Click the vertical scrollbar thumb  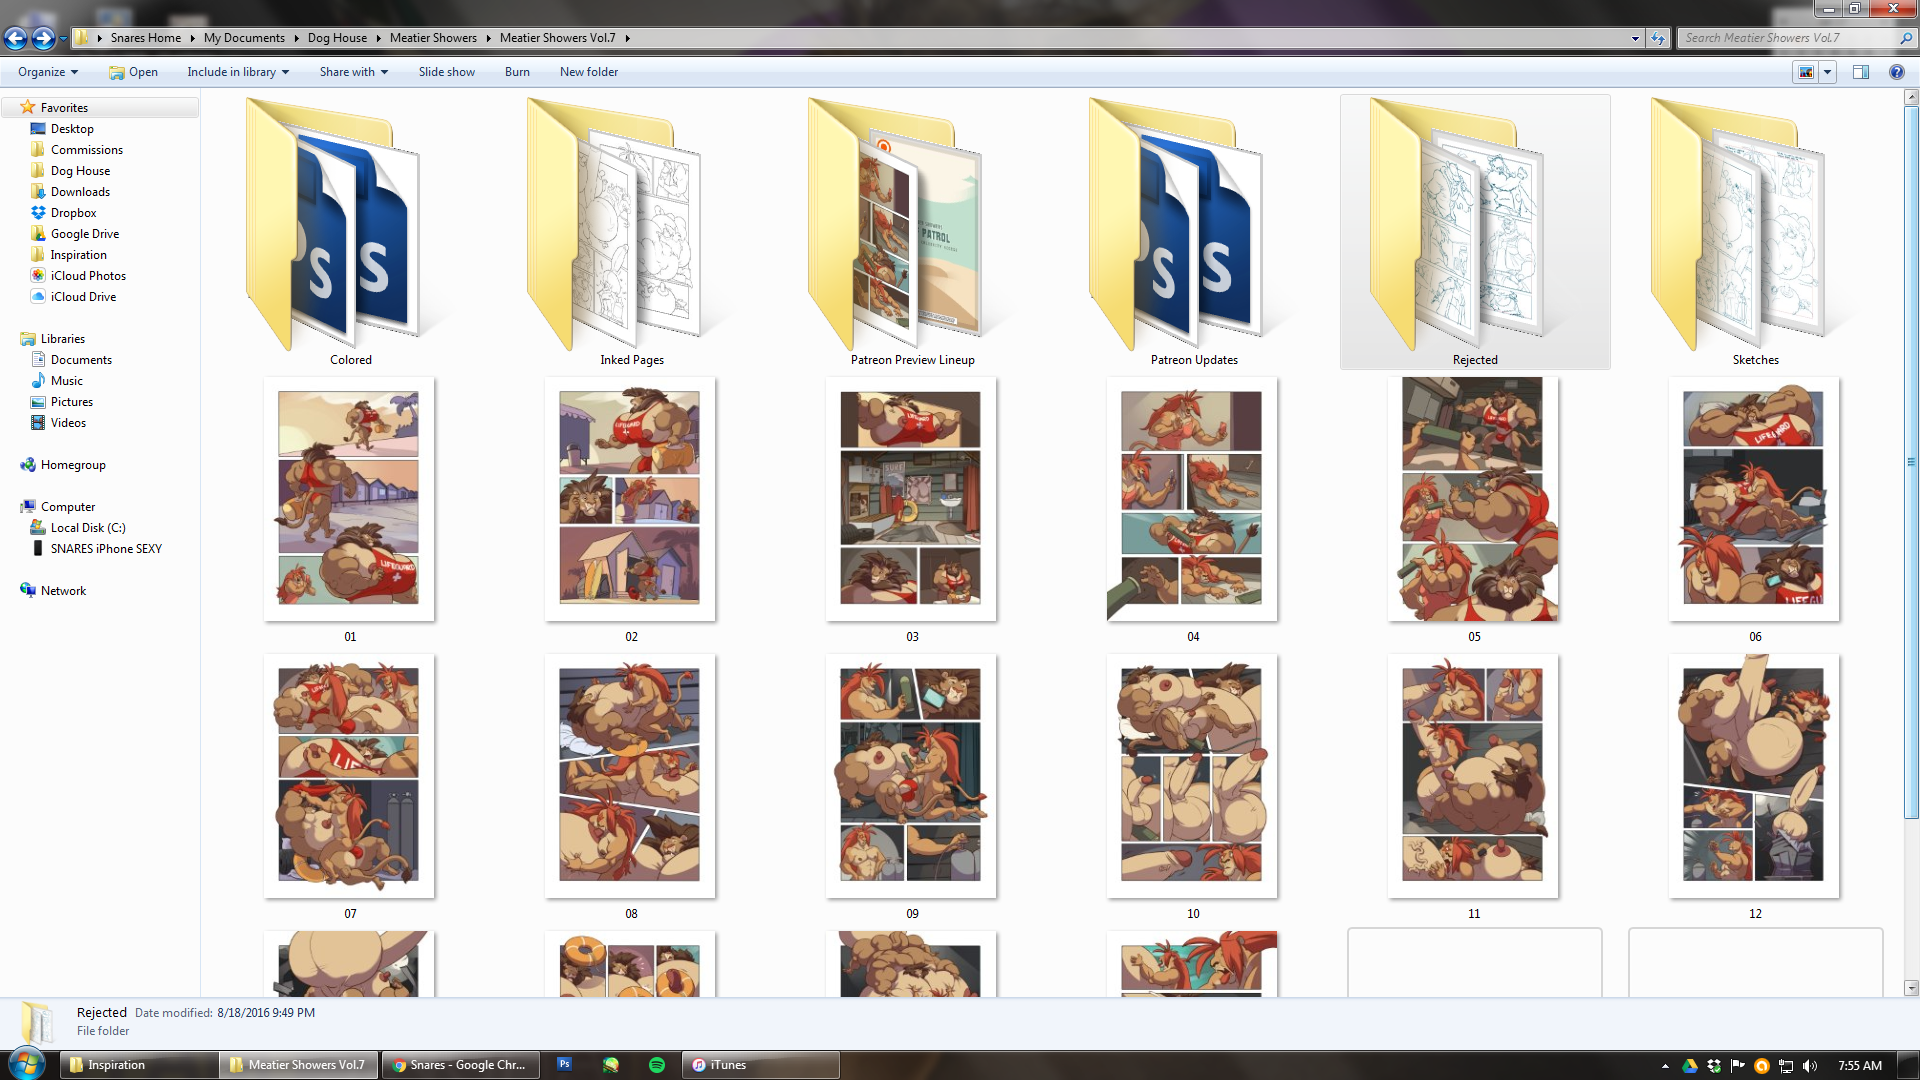tap(1911, 460)
